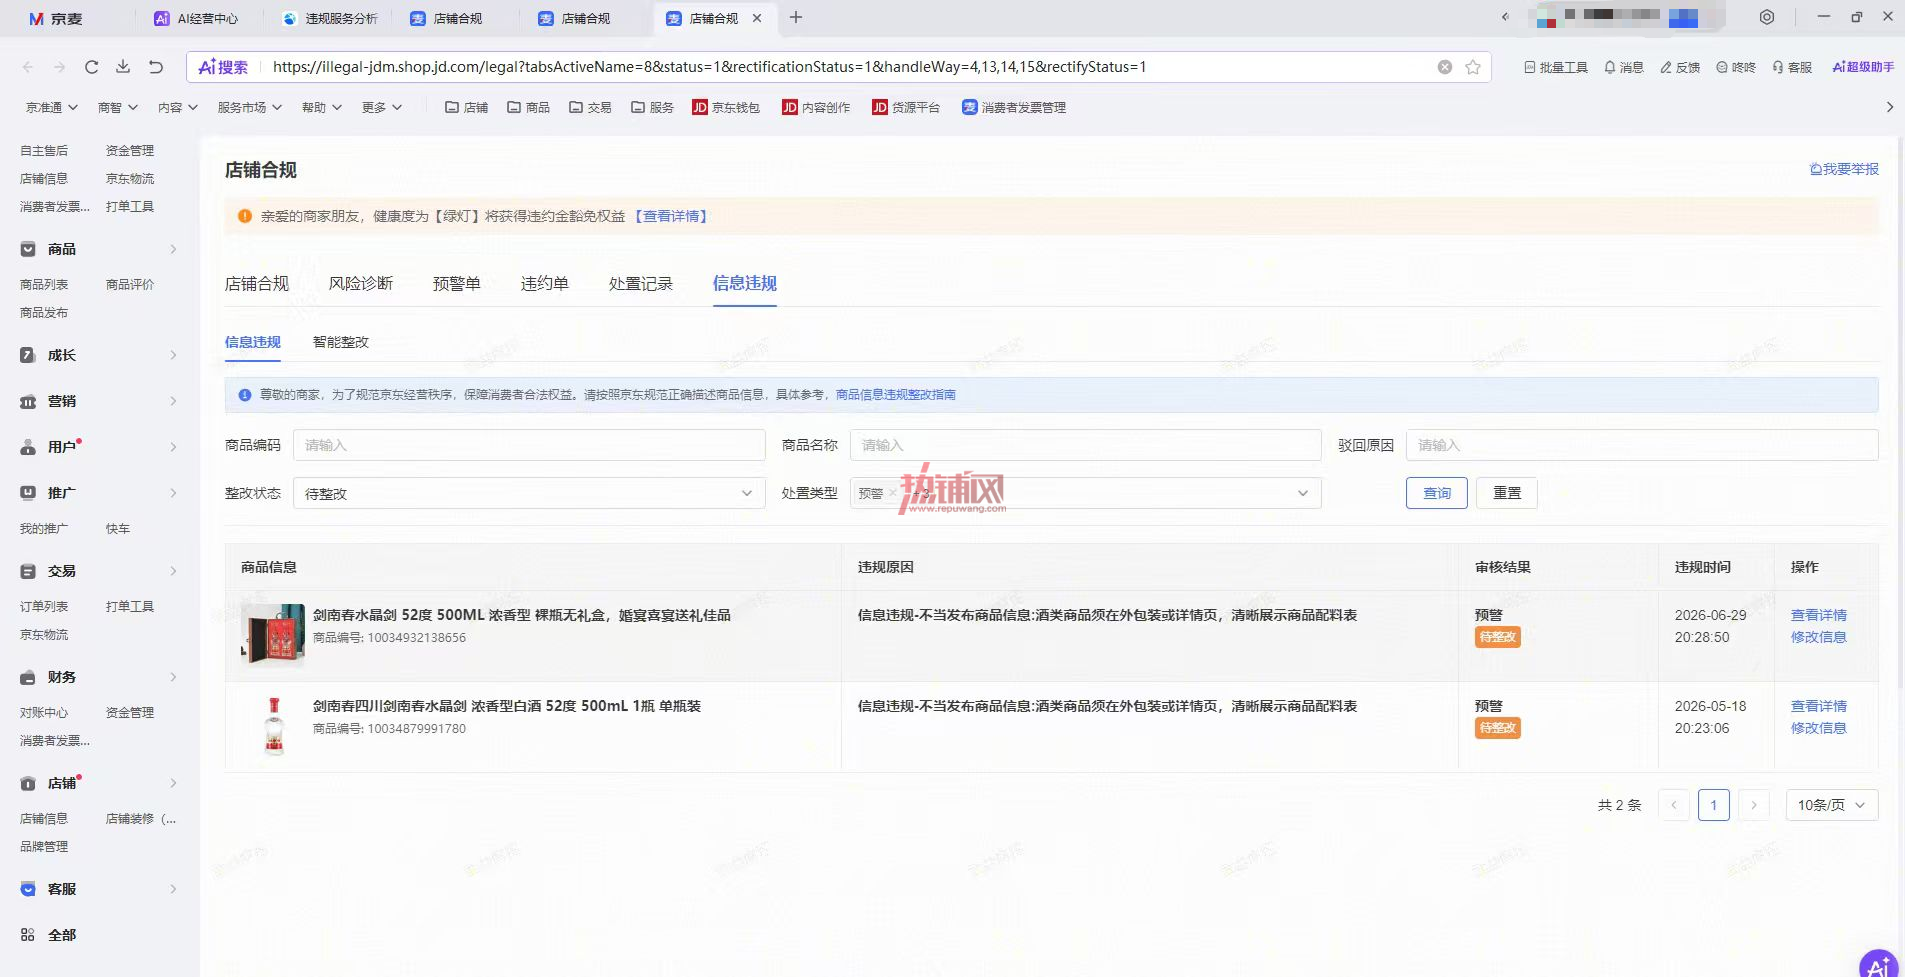Open 客服 headset support
The width and height of the screenshot is (1905, 977).
[x=1792, y=67]
